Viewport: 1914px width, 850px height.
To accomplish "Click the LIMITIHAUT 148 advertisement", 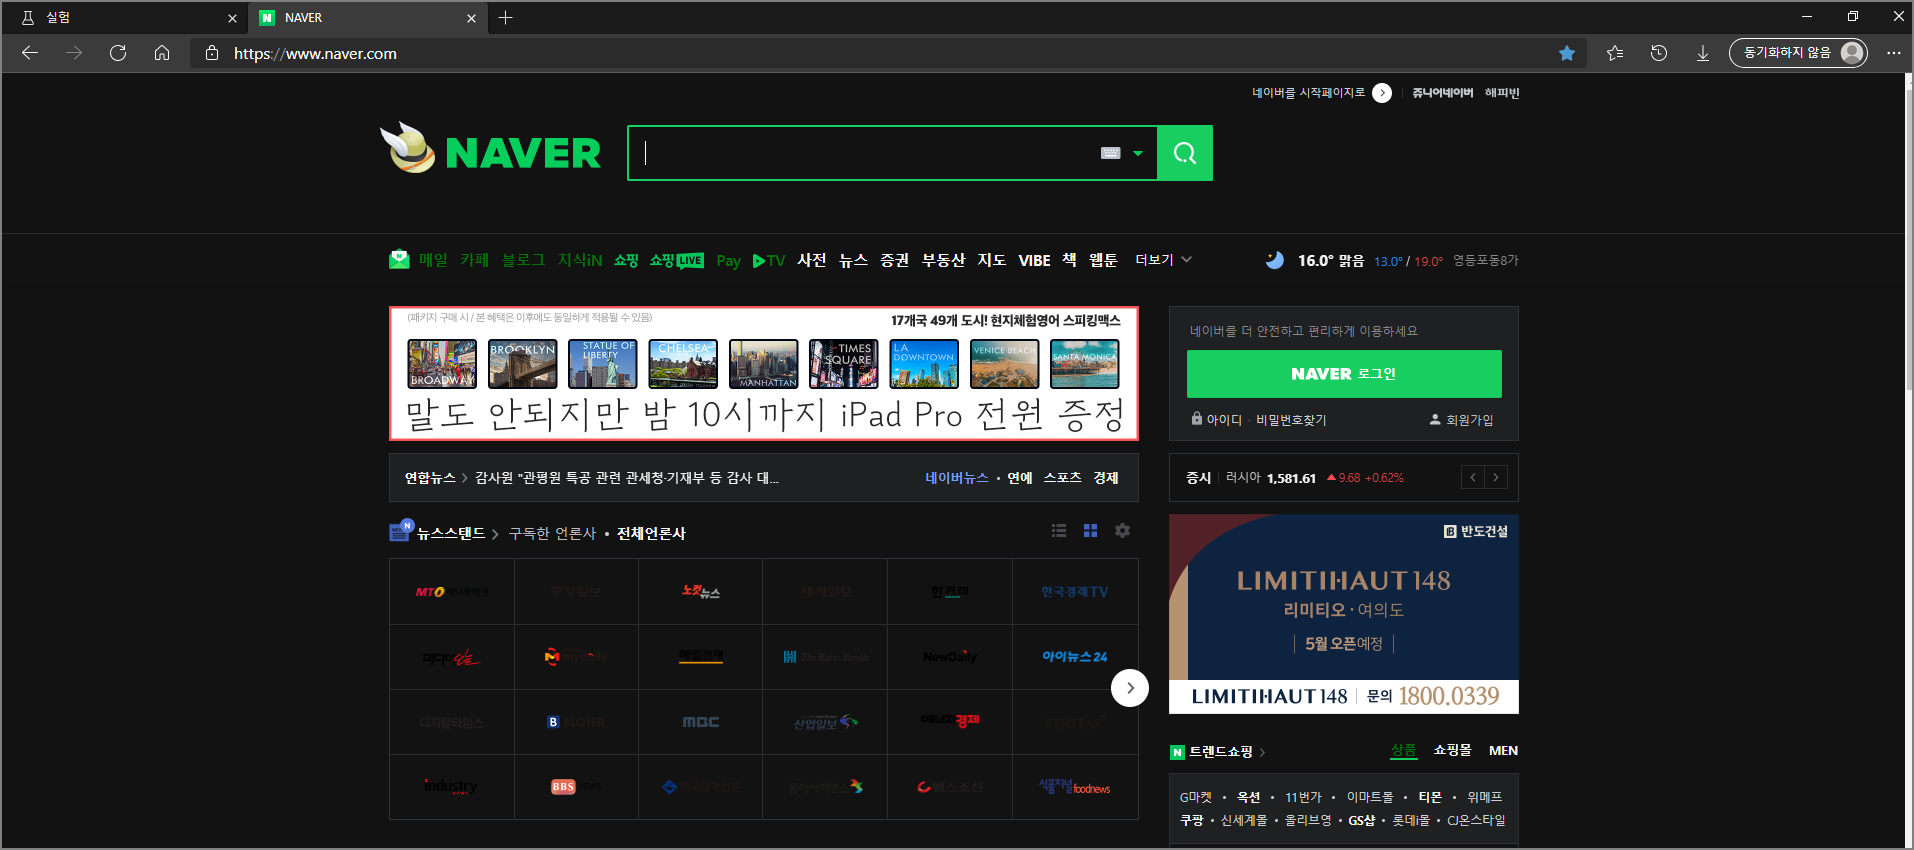I will (x=1344, y=614).
